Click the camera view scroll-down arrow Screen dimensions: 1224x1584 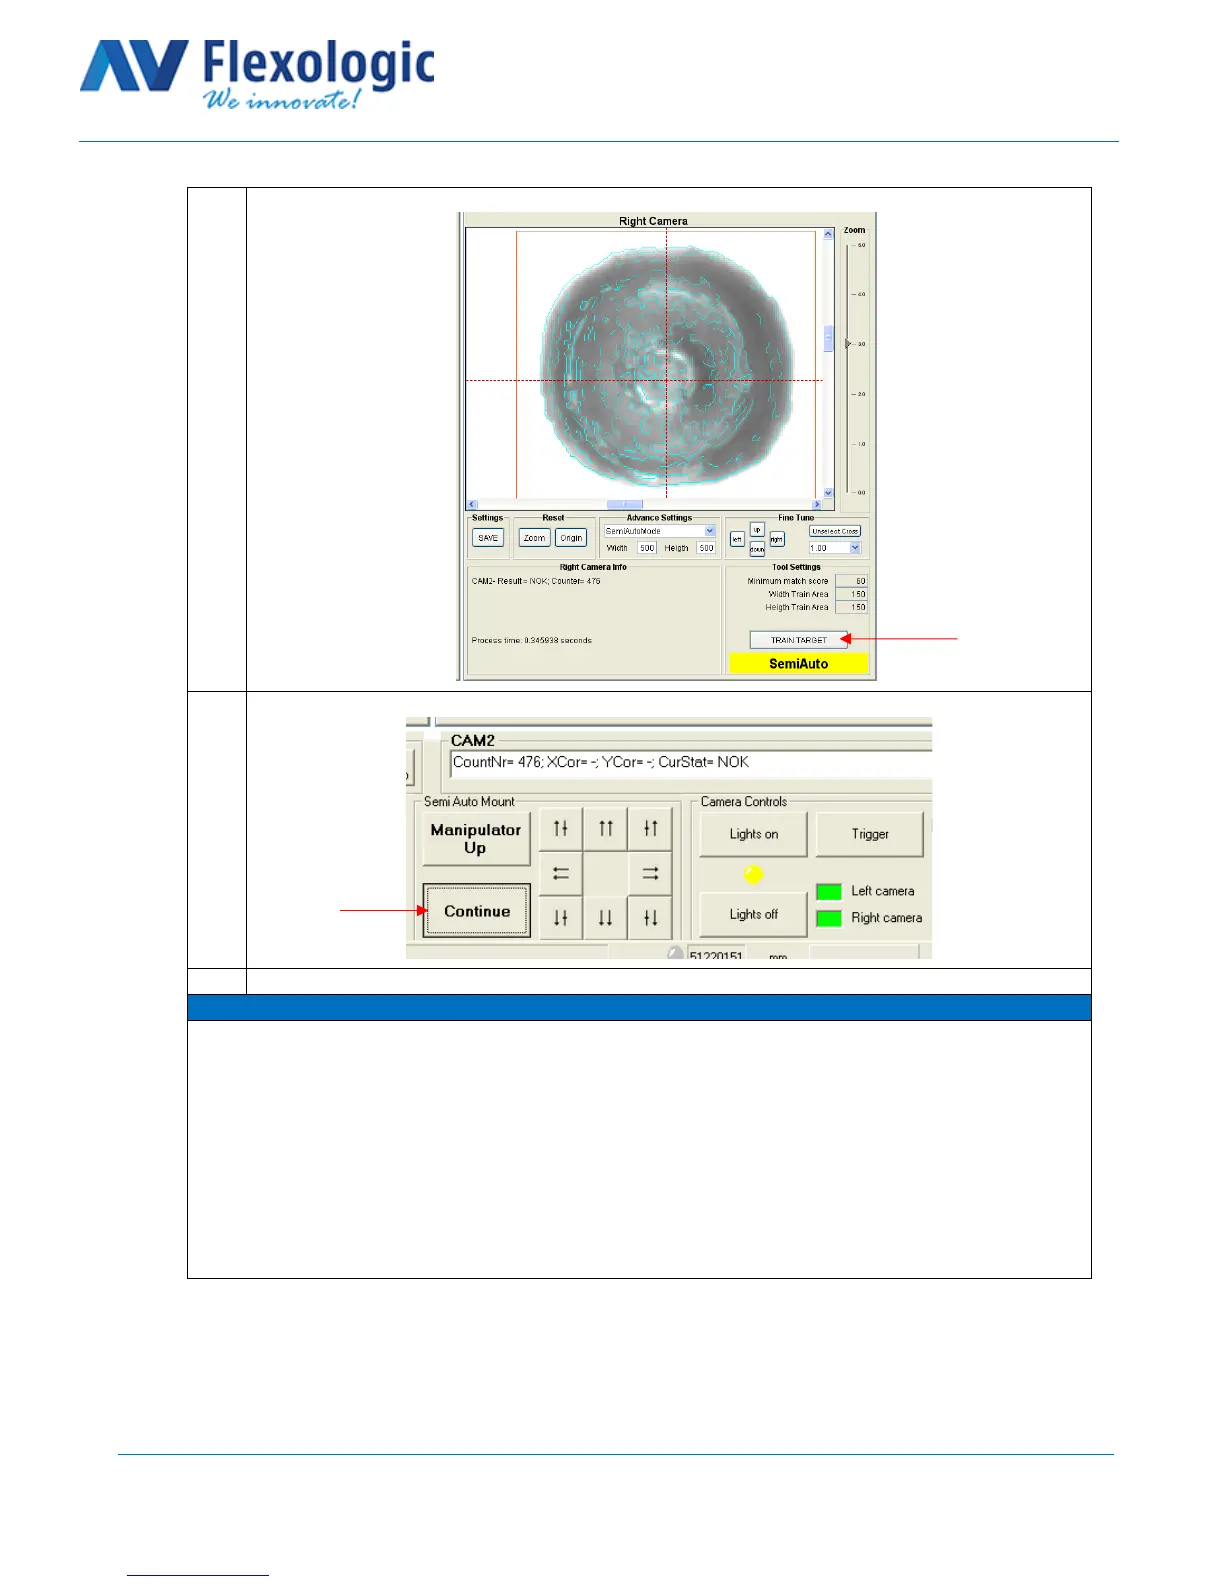(x=828, y=493)
